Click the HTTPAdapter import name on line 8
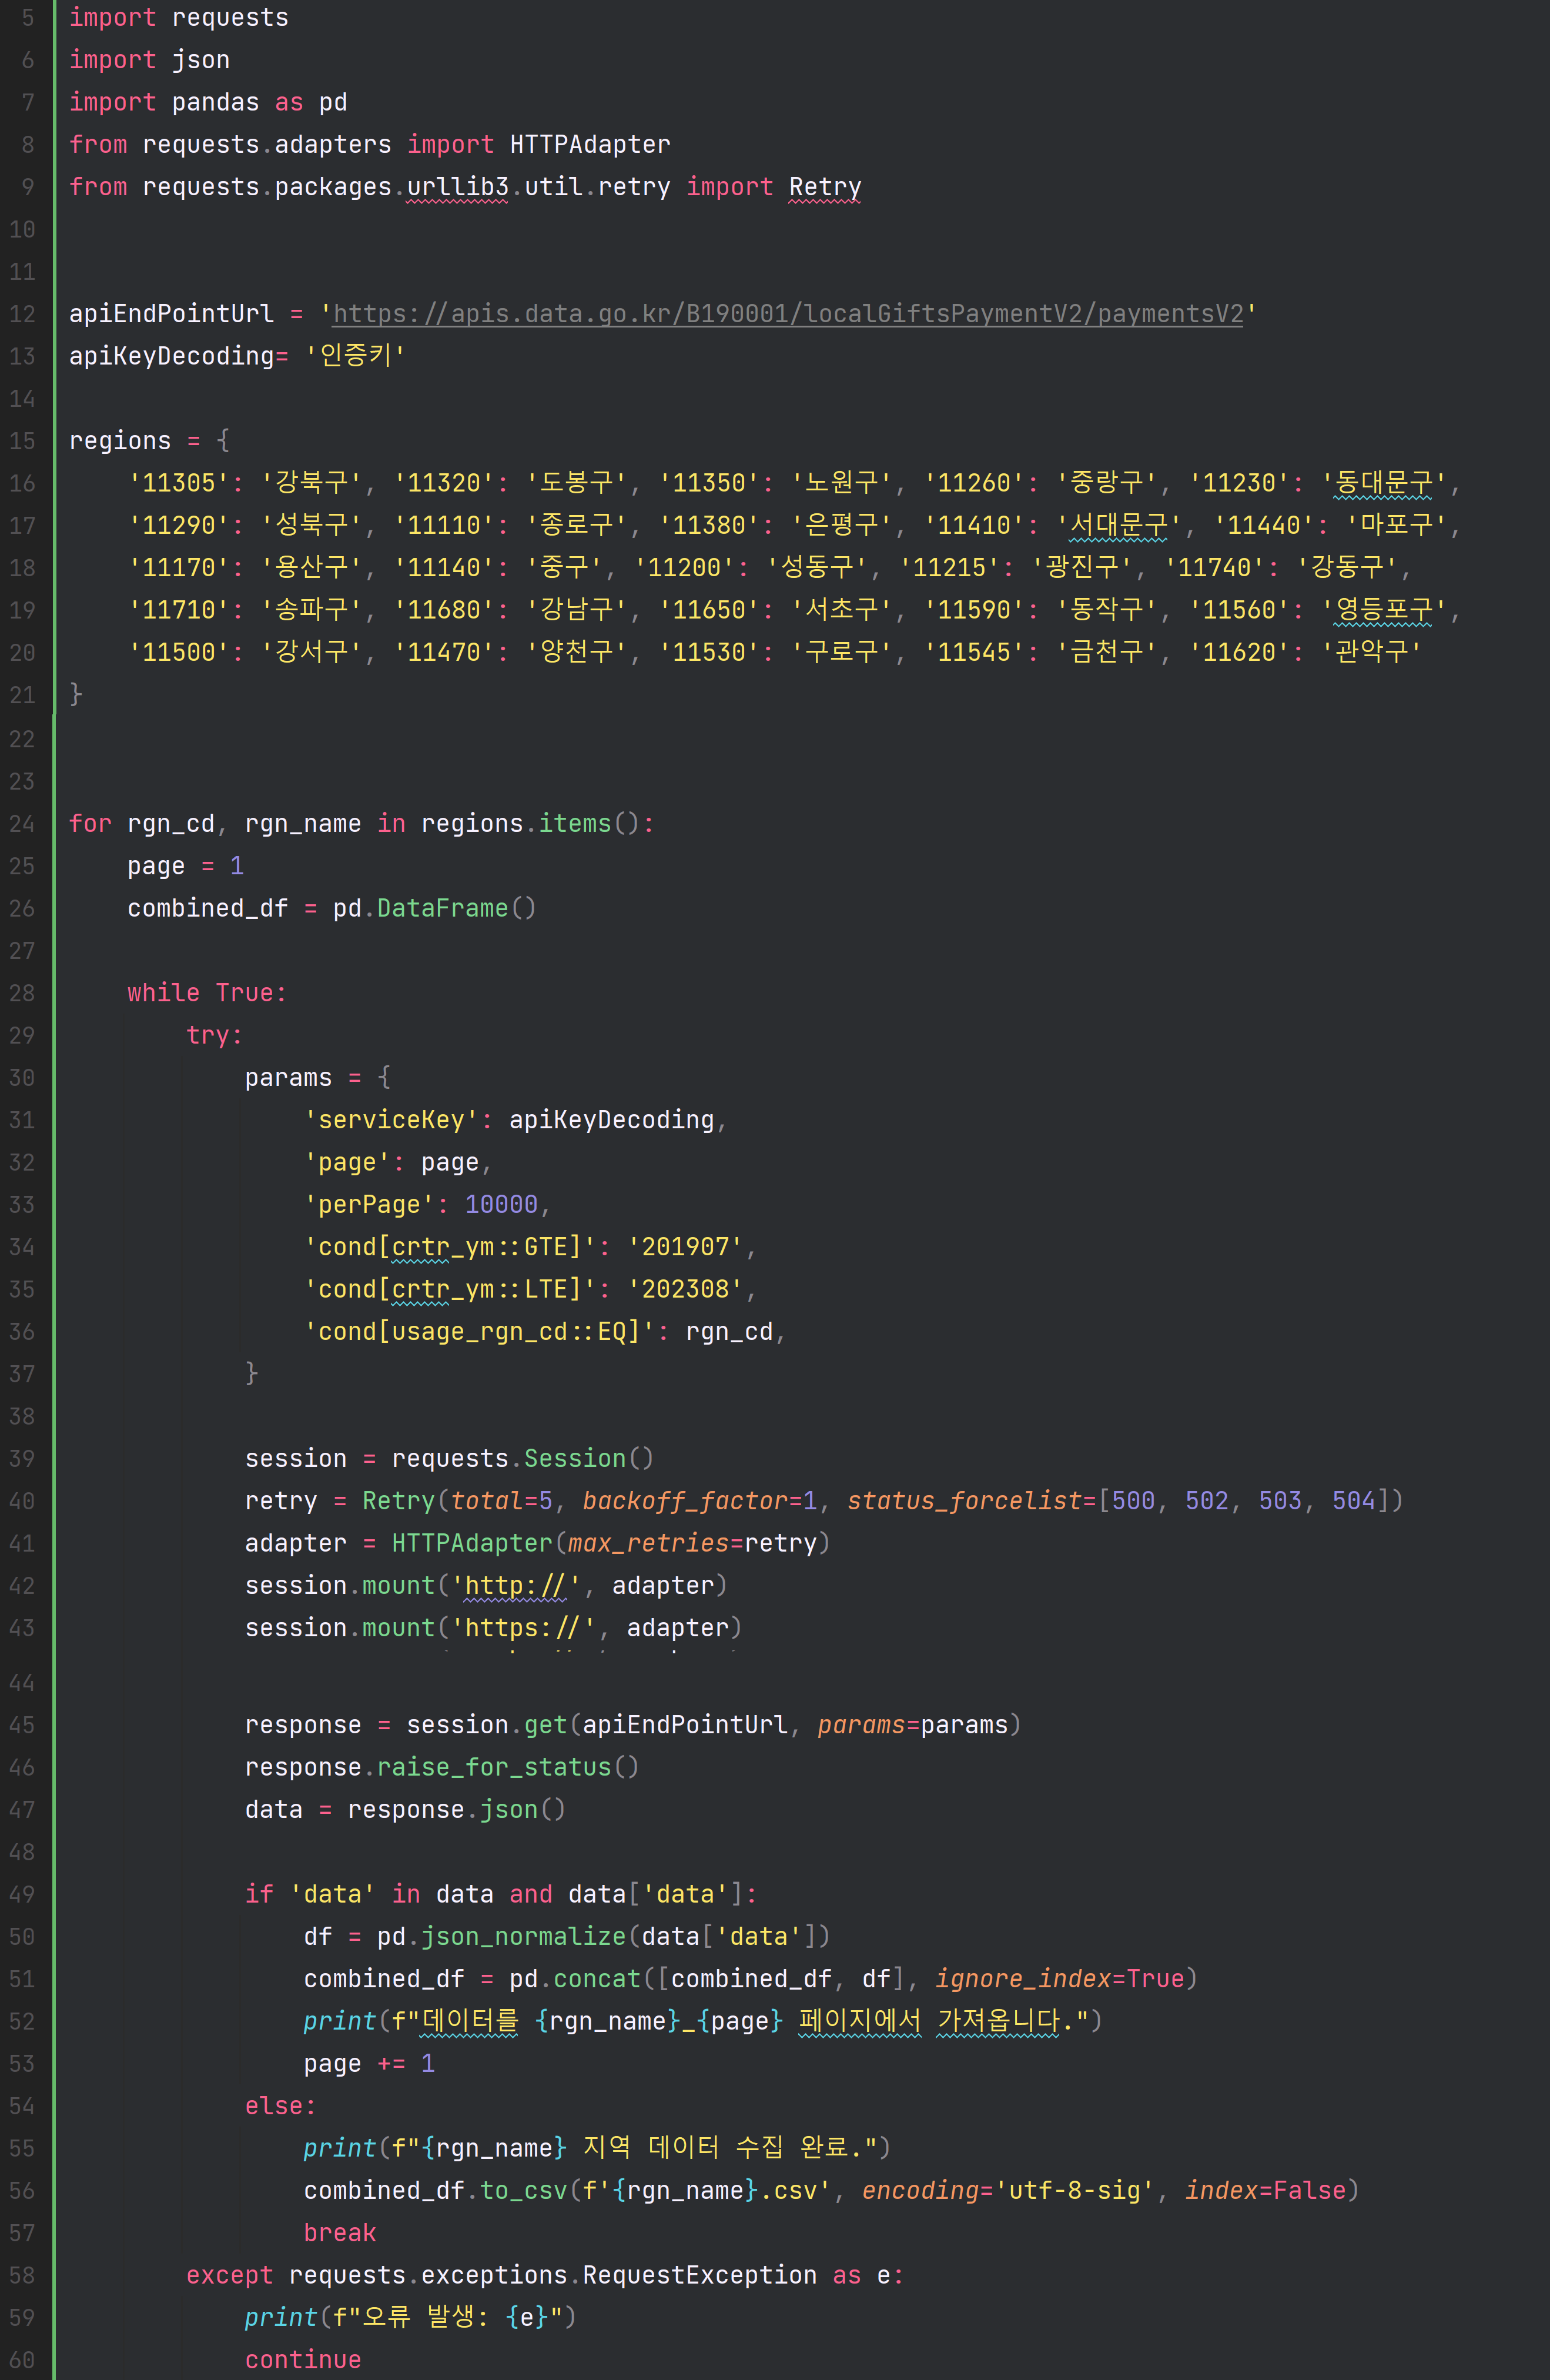This screenshot has width=1550, height=2380. tap(590, 145)
